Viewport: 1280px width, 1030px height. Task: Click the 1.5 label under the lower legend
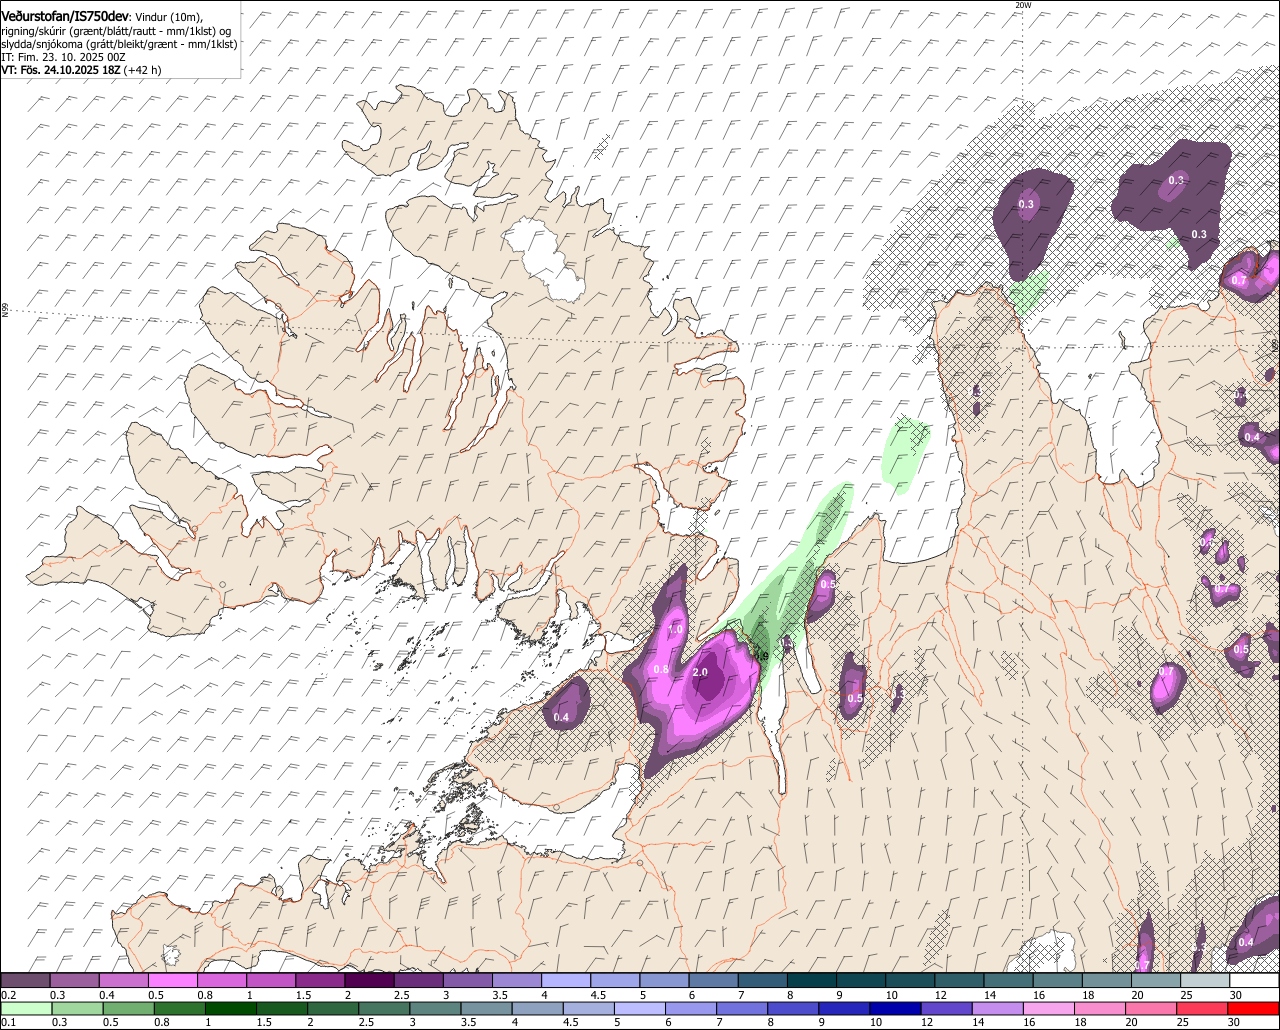click(x=265, y=1022)
